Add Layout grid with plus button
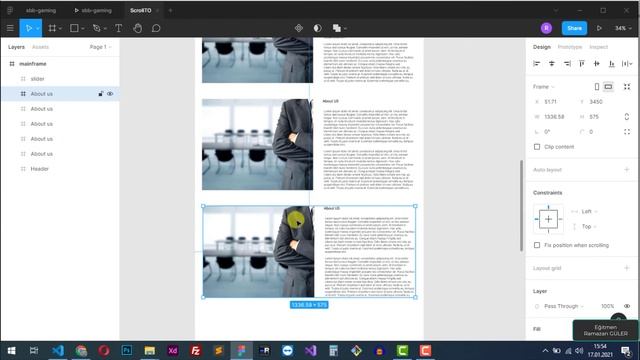This screenshot has width=640, height=360. click(x=627, y=268)
